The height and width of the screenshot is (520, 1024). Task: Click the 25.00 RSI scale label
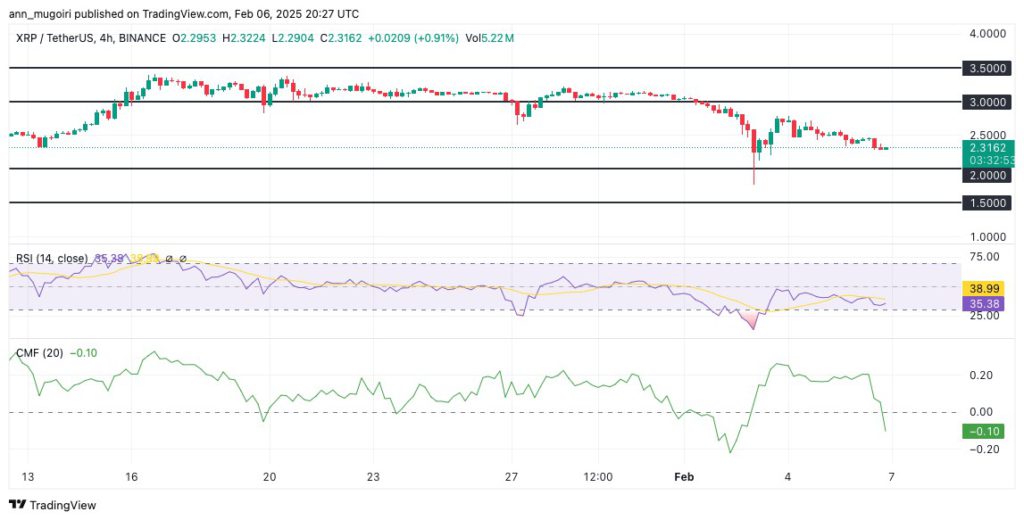[x=984, y=316]
